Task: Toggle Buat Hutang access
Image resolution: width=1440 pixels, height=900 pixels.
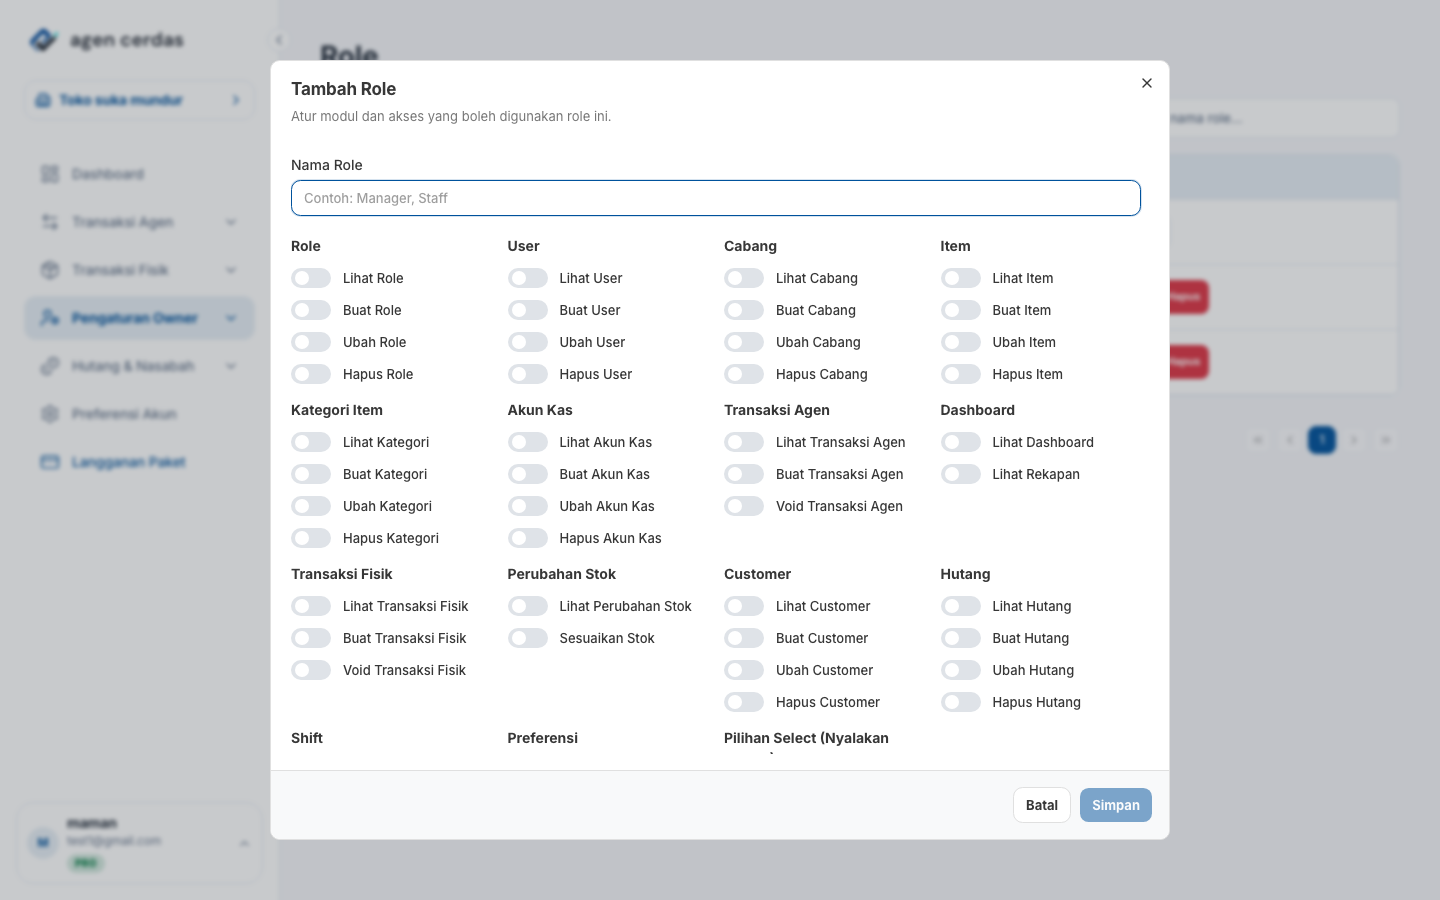Action: [x=961, y=638]
